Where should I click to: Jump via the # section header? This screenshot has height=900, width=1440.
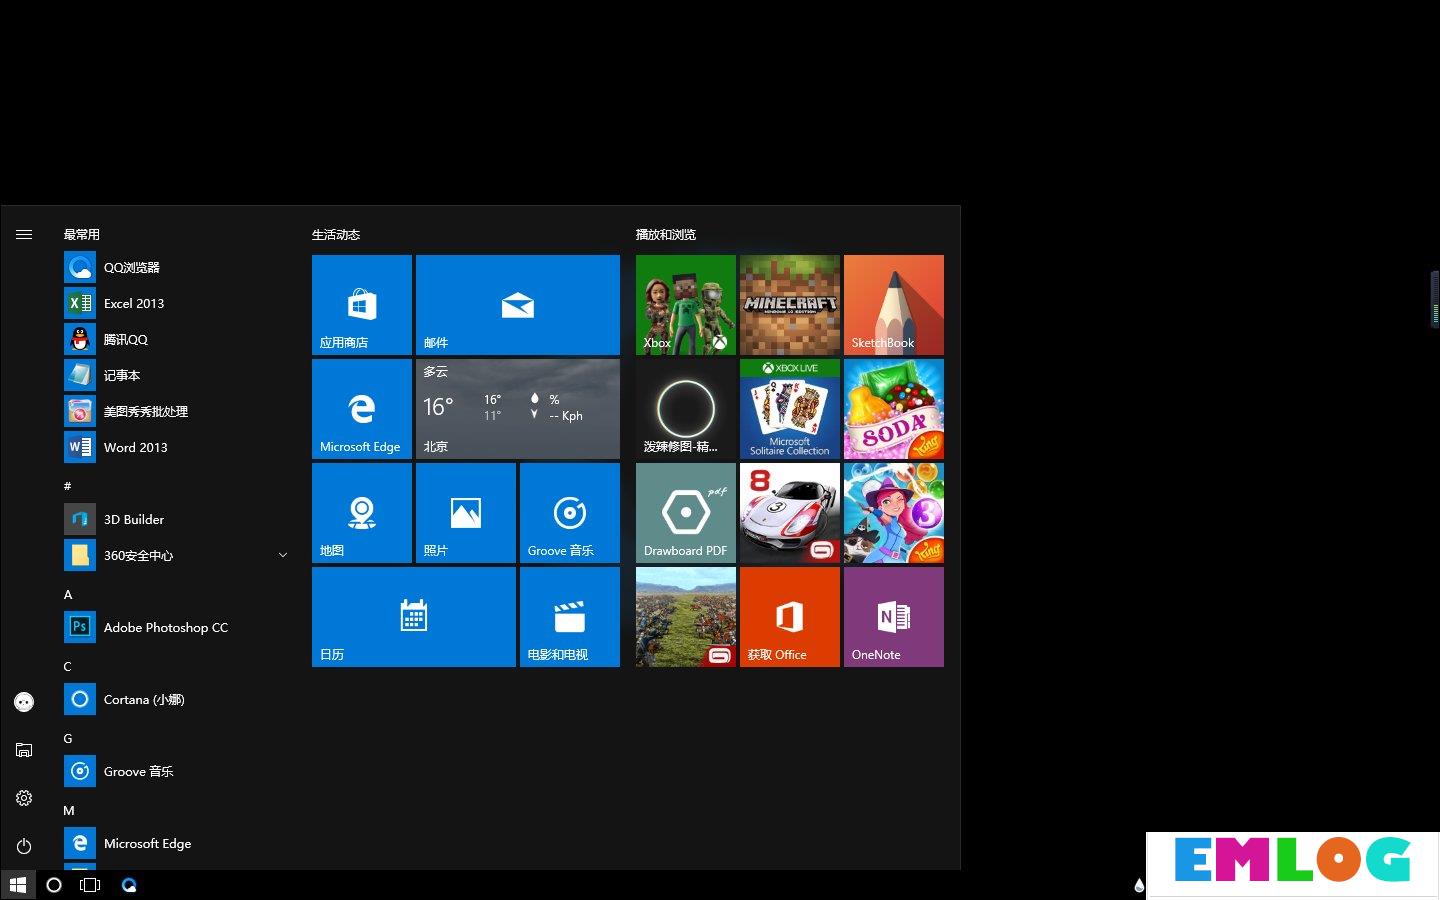(68, 486)
